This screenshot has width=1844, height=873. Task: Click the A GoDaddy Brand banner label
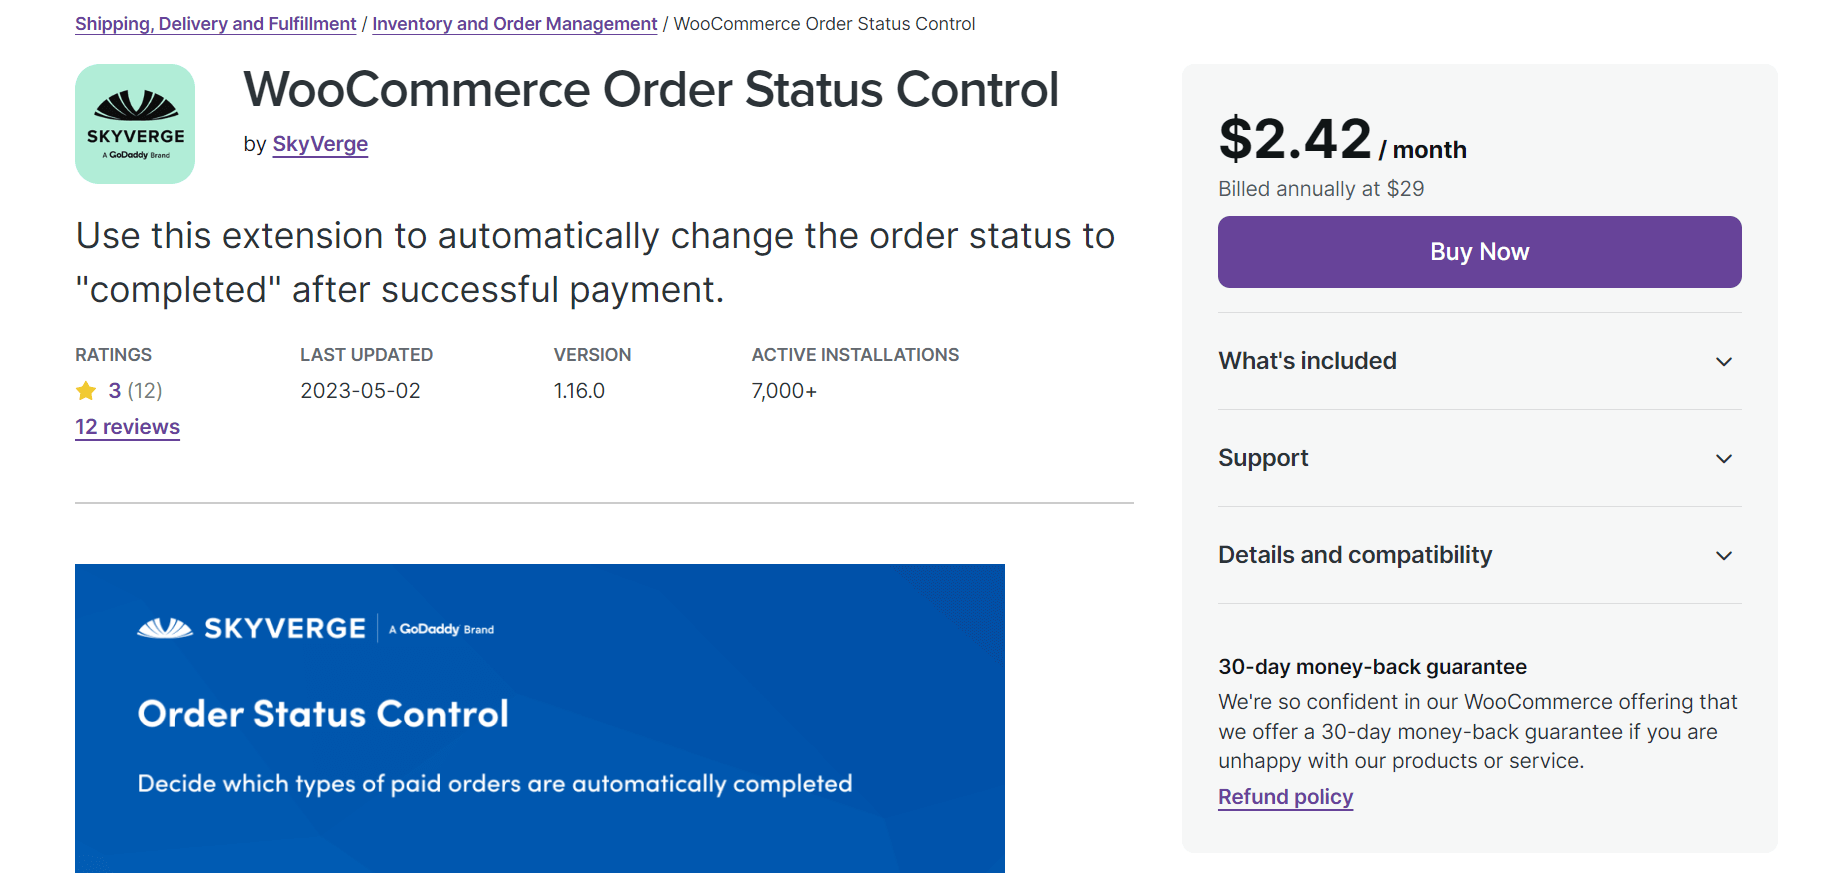441,629
